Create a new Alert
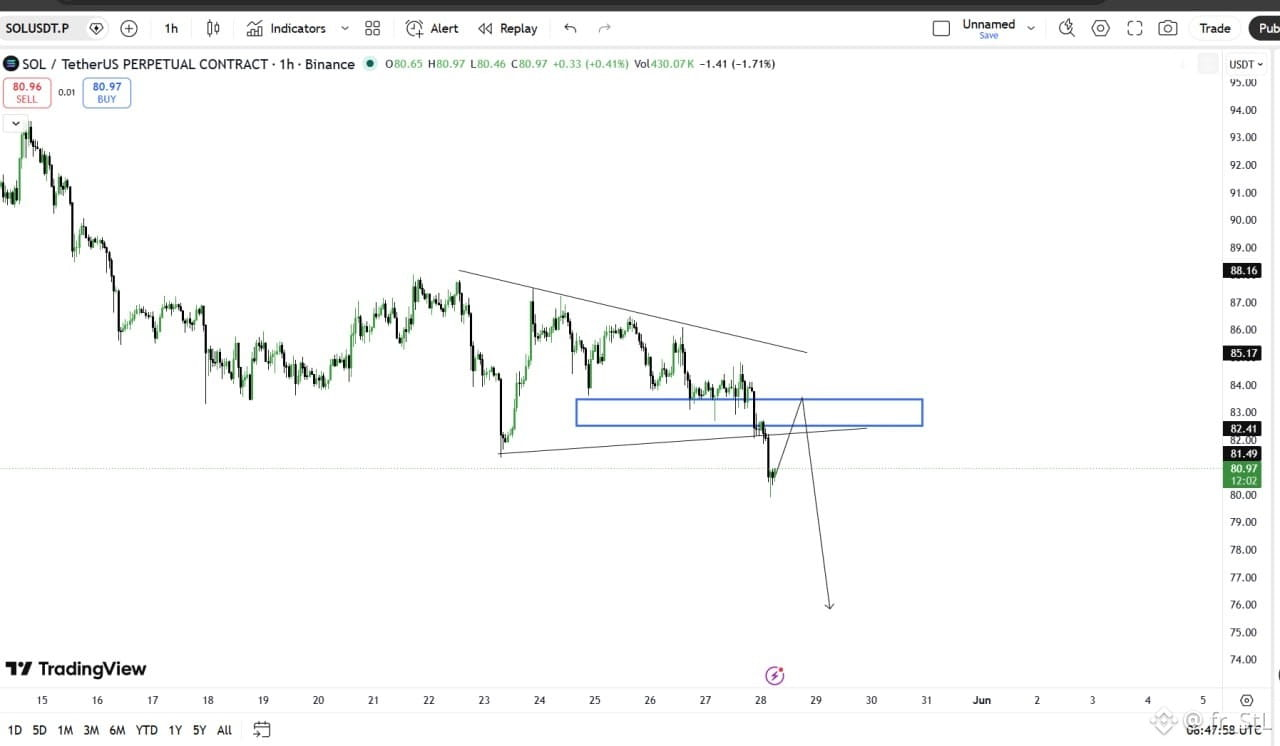The image size is (1280, 746). 432,28
